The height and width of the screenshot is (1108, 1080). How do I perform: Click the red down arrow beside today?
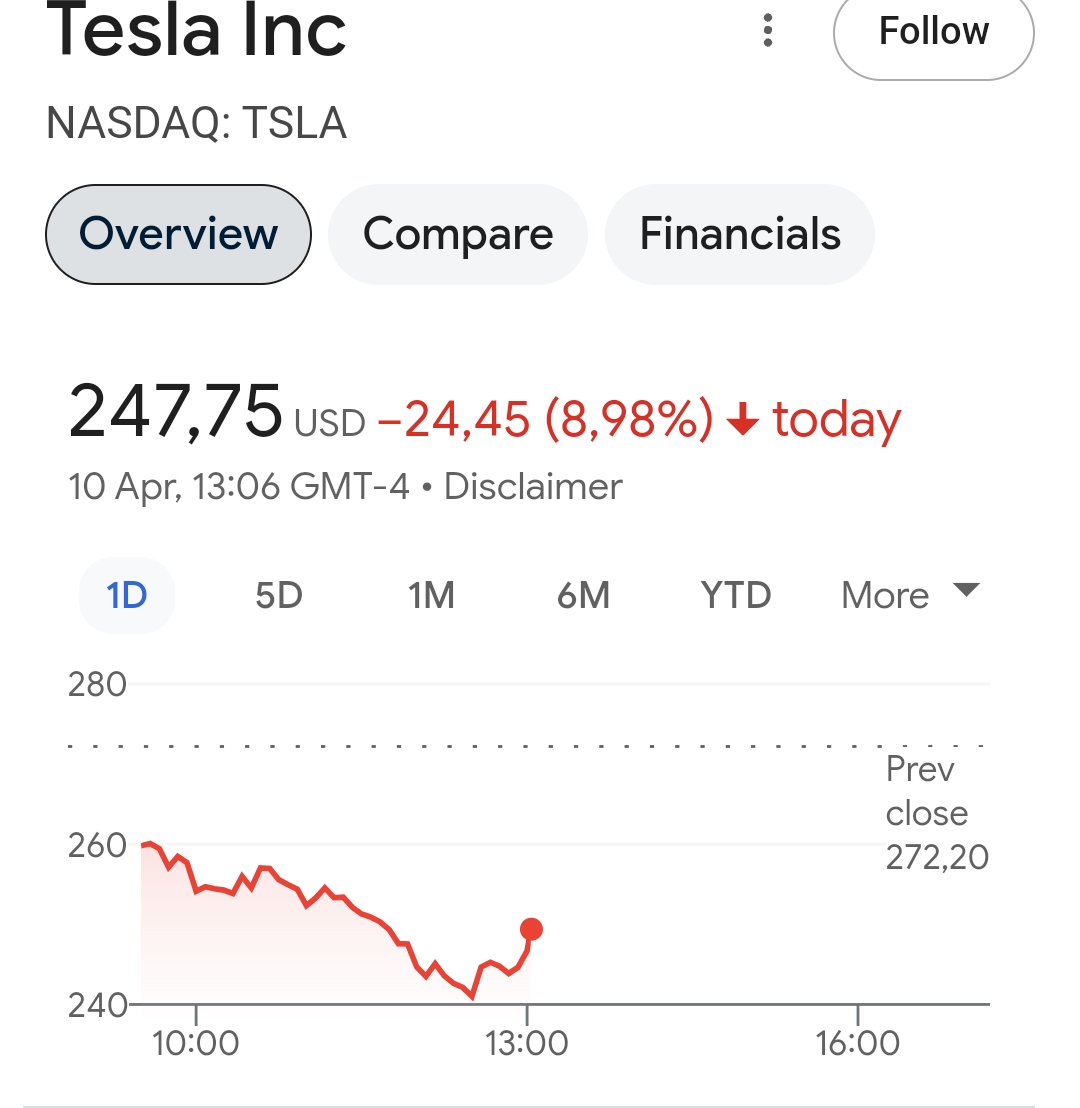[742, 421]
